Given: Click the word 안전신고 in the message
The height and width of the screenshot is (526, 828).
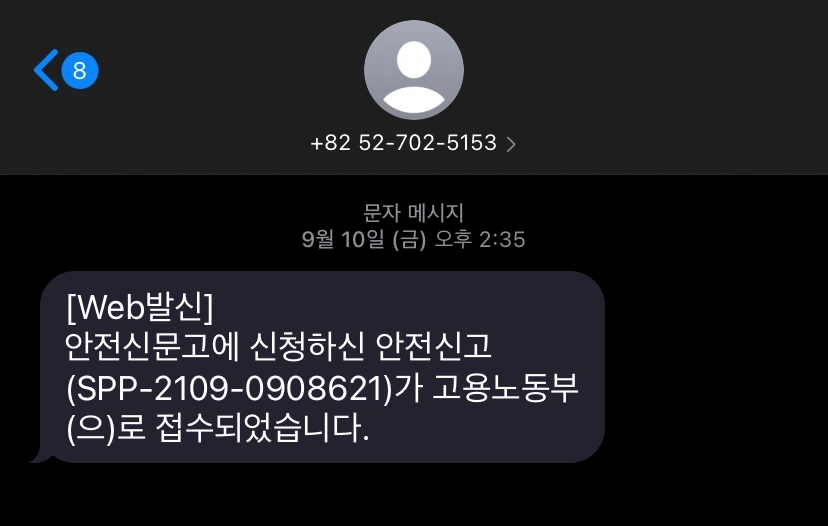Looking at the screenshot, I should [x=434, y=347].
